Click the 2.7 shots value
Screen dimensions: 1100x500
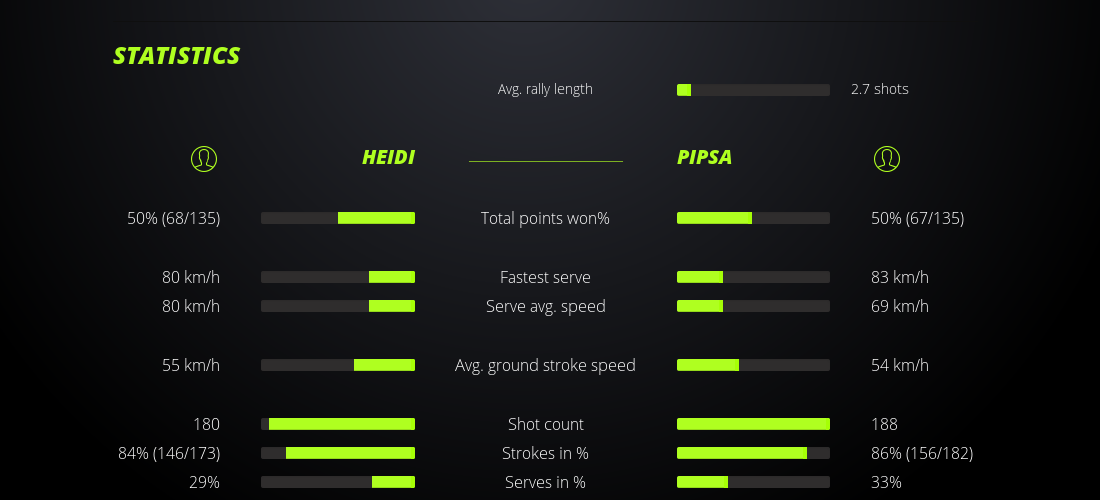pos(880,89)
